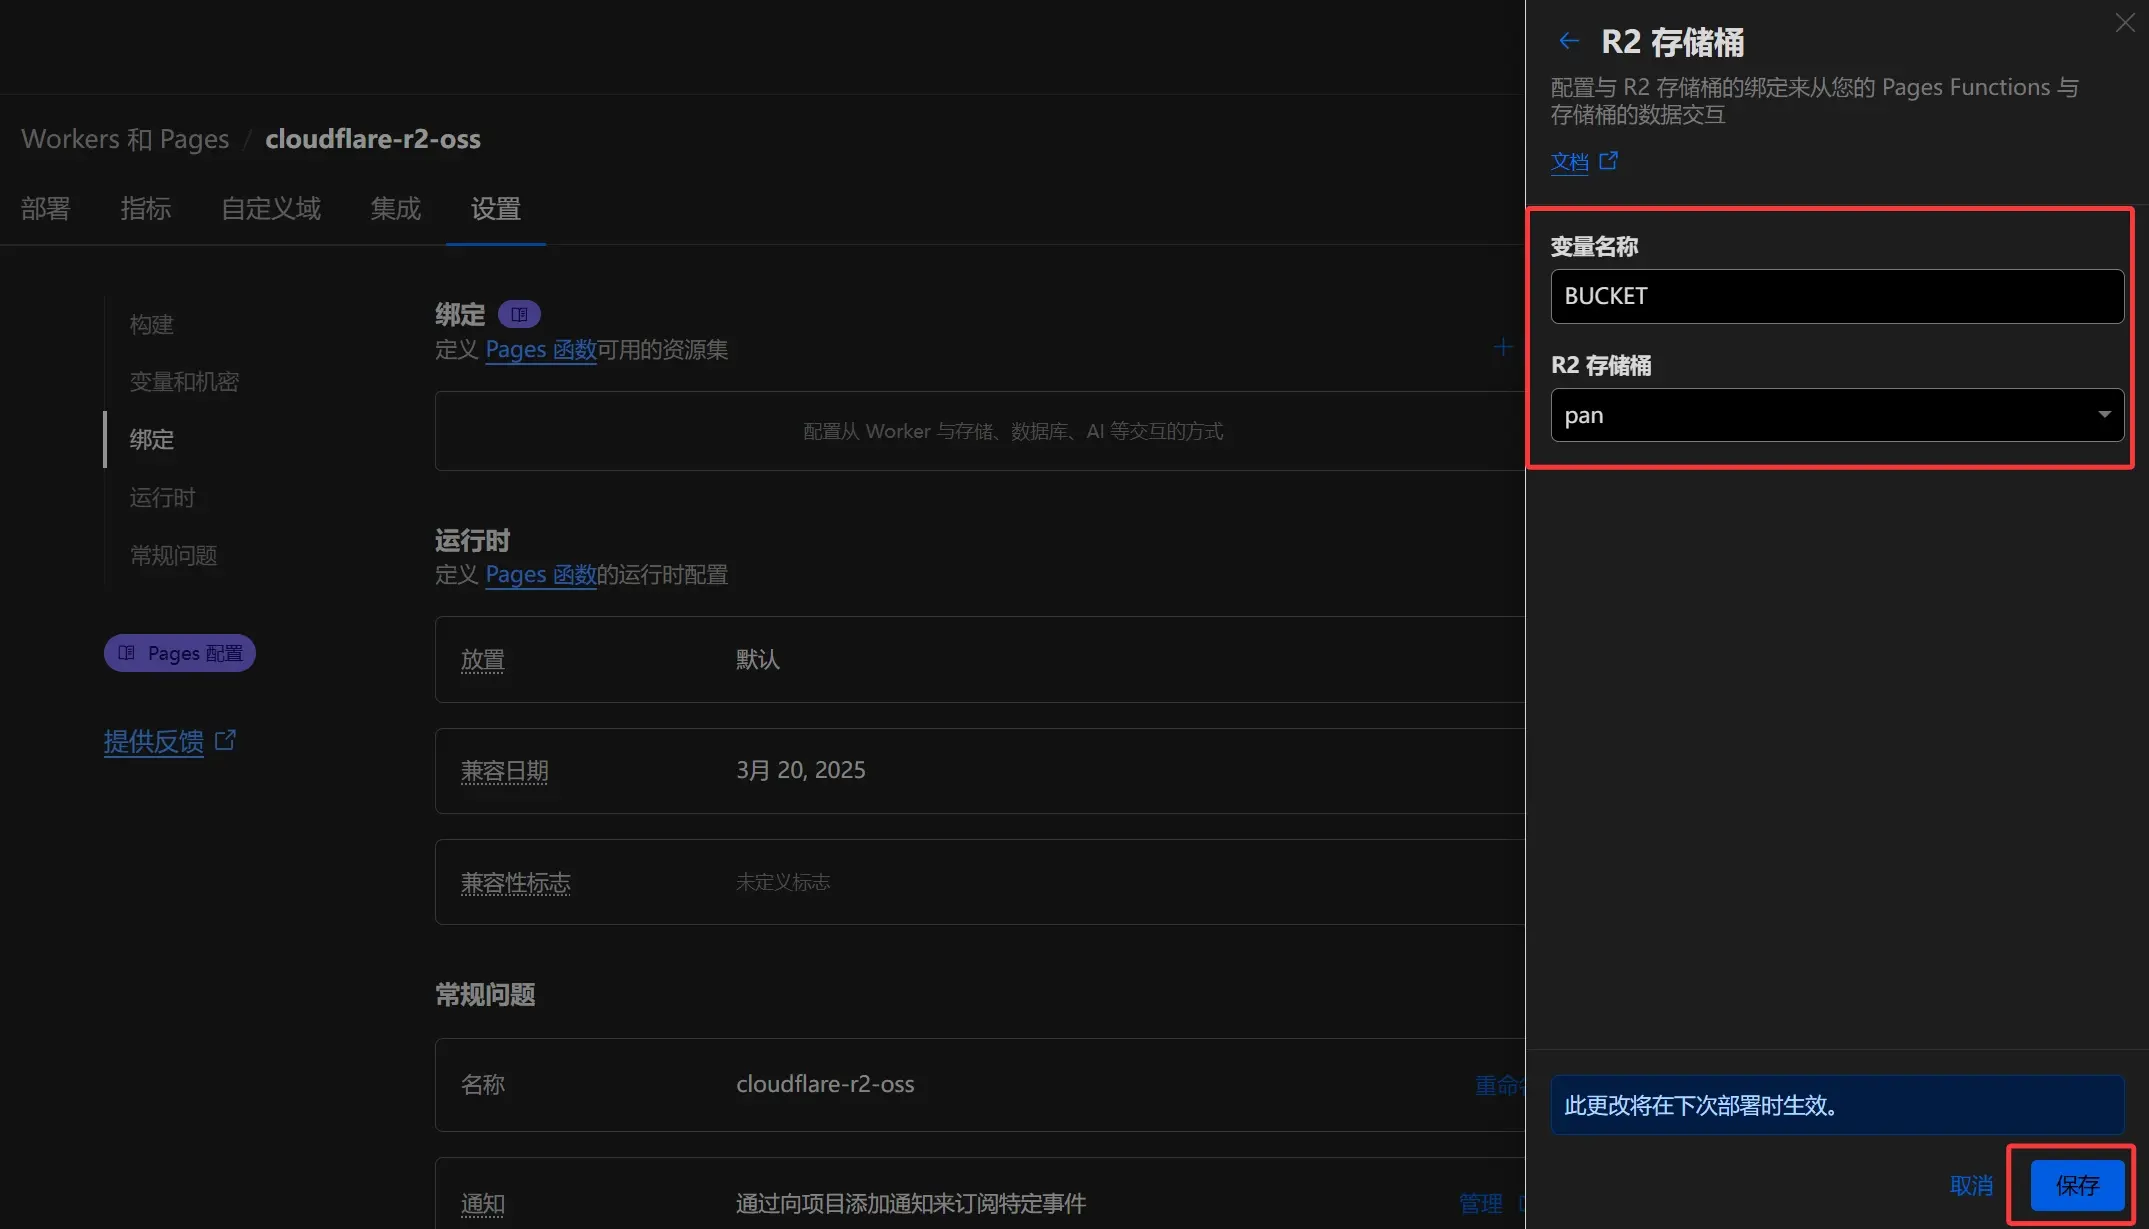
Task: Open the Pages 函数 link
Action: click(x=540, y=349)
